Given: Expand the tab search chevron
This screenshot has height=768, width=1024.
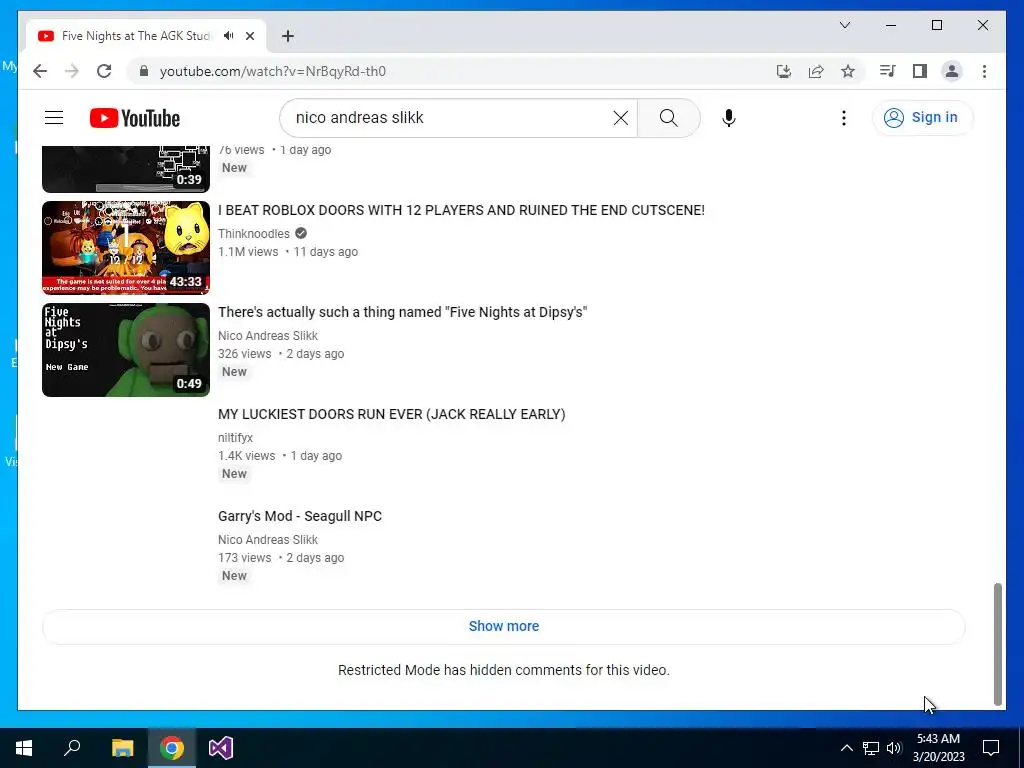Looking at the screenshot, I should pos(844,25).
